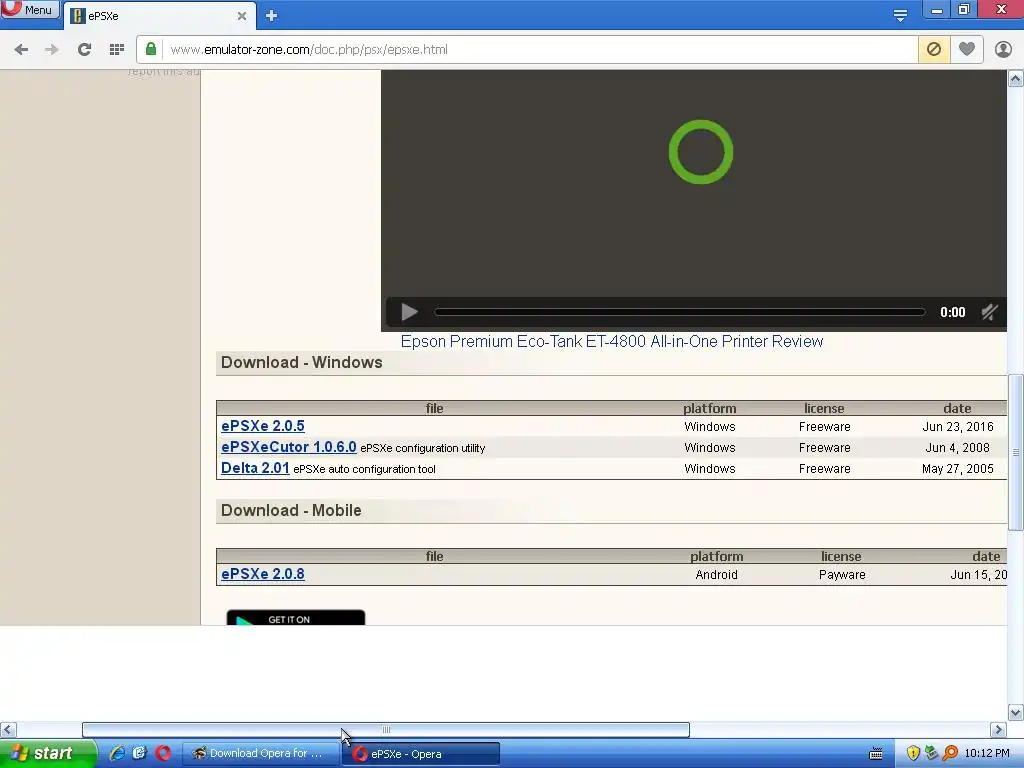This screenshot has height=768, width=1024.
Task: Click the vertical scrollbar up arrow
Action: point(1016,79)
